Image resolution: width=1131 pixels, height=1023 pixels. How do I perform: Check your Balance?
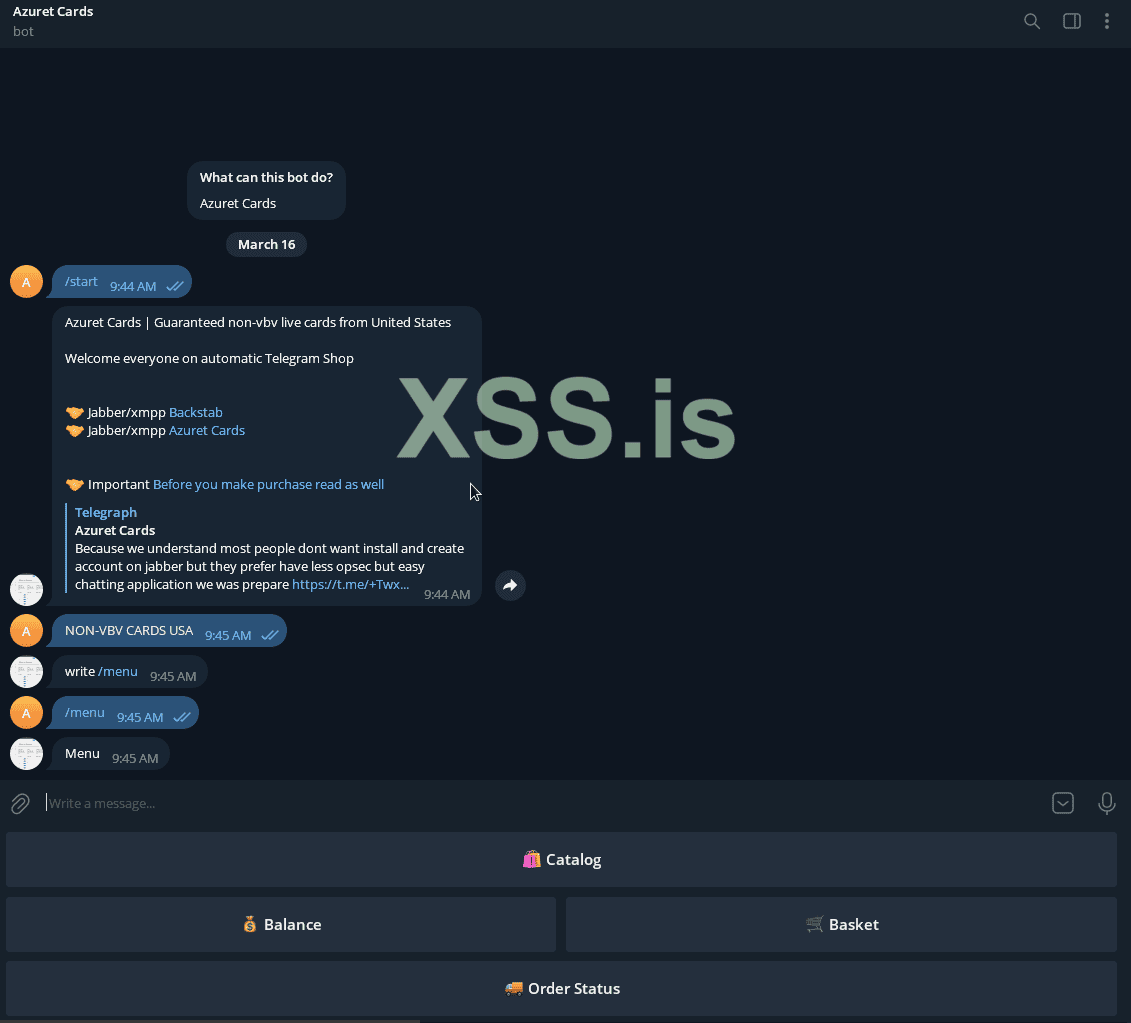[281, 924]
